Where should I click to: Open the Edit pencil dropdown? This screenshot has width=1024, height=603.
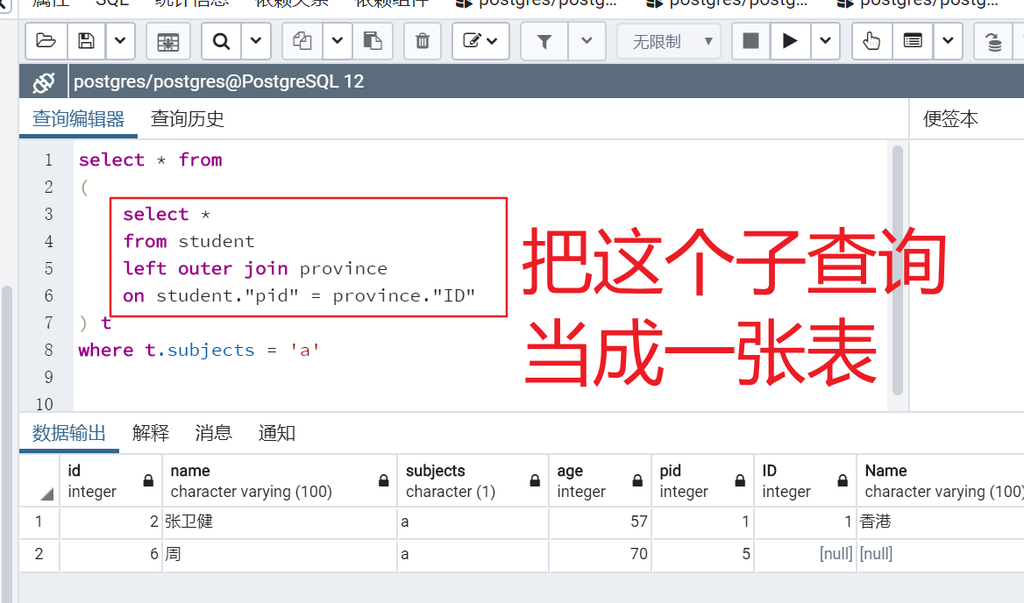tap(480, 41)
